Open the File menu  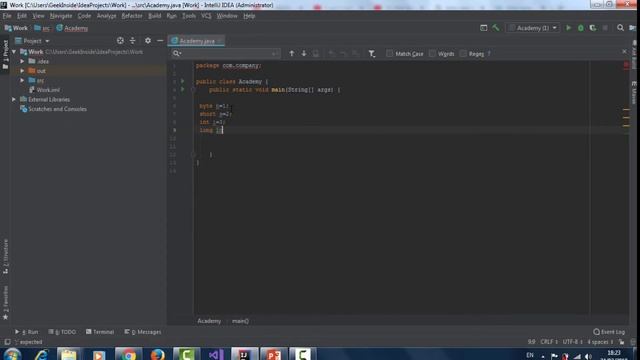point(7,16)
